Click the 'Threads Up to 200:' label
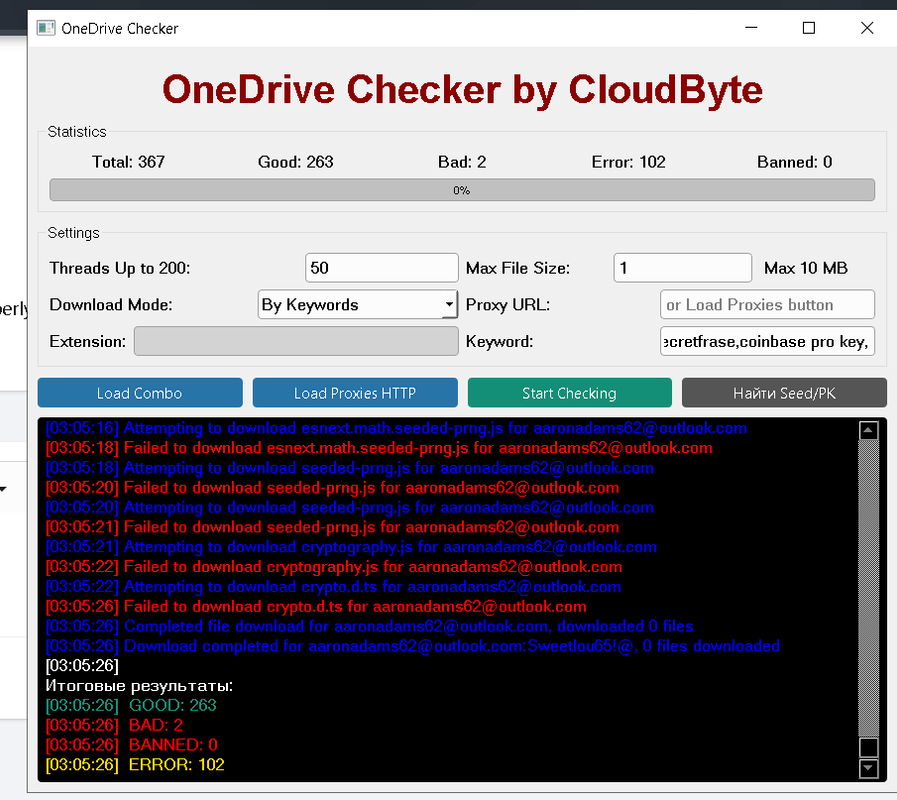Screen dimensions: 897x800 click(120, 268)
